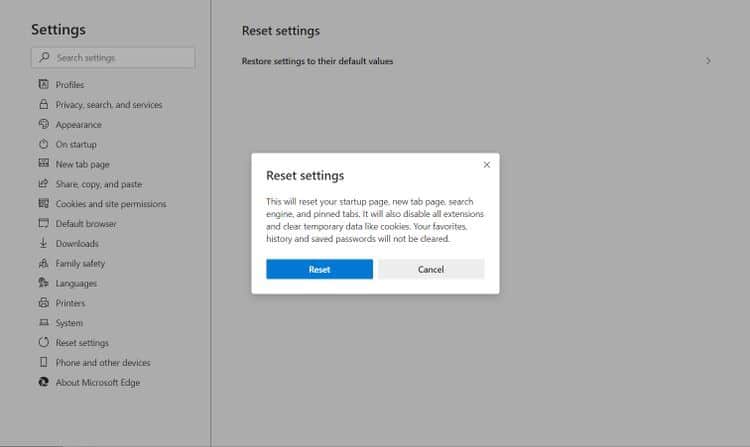Click the lock icon for Privacy settings
The image size is (750, 447).
44,104
